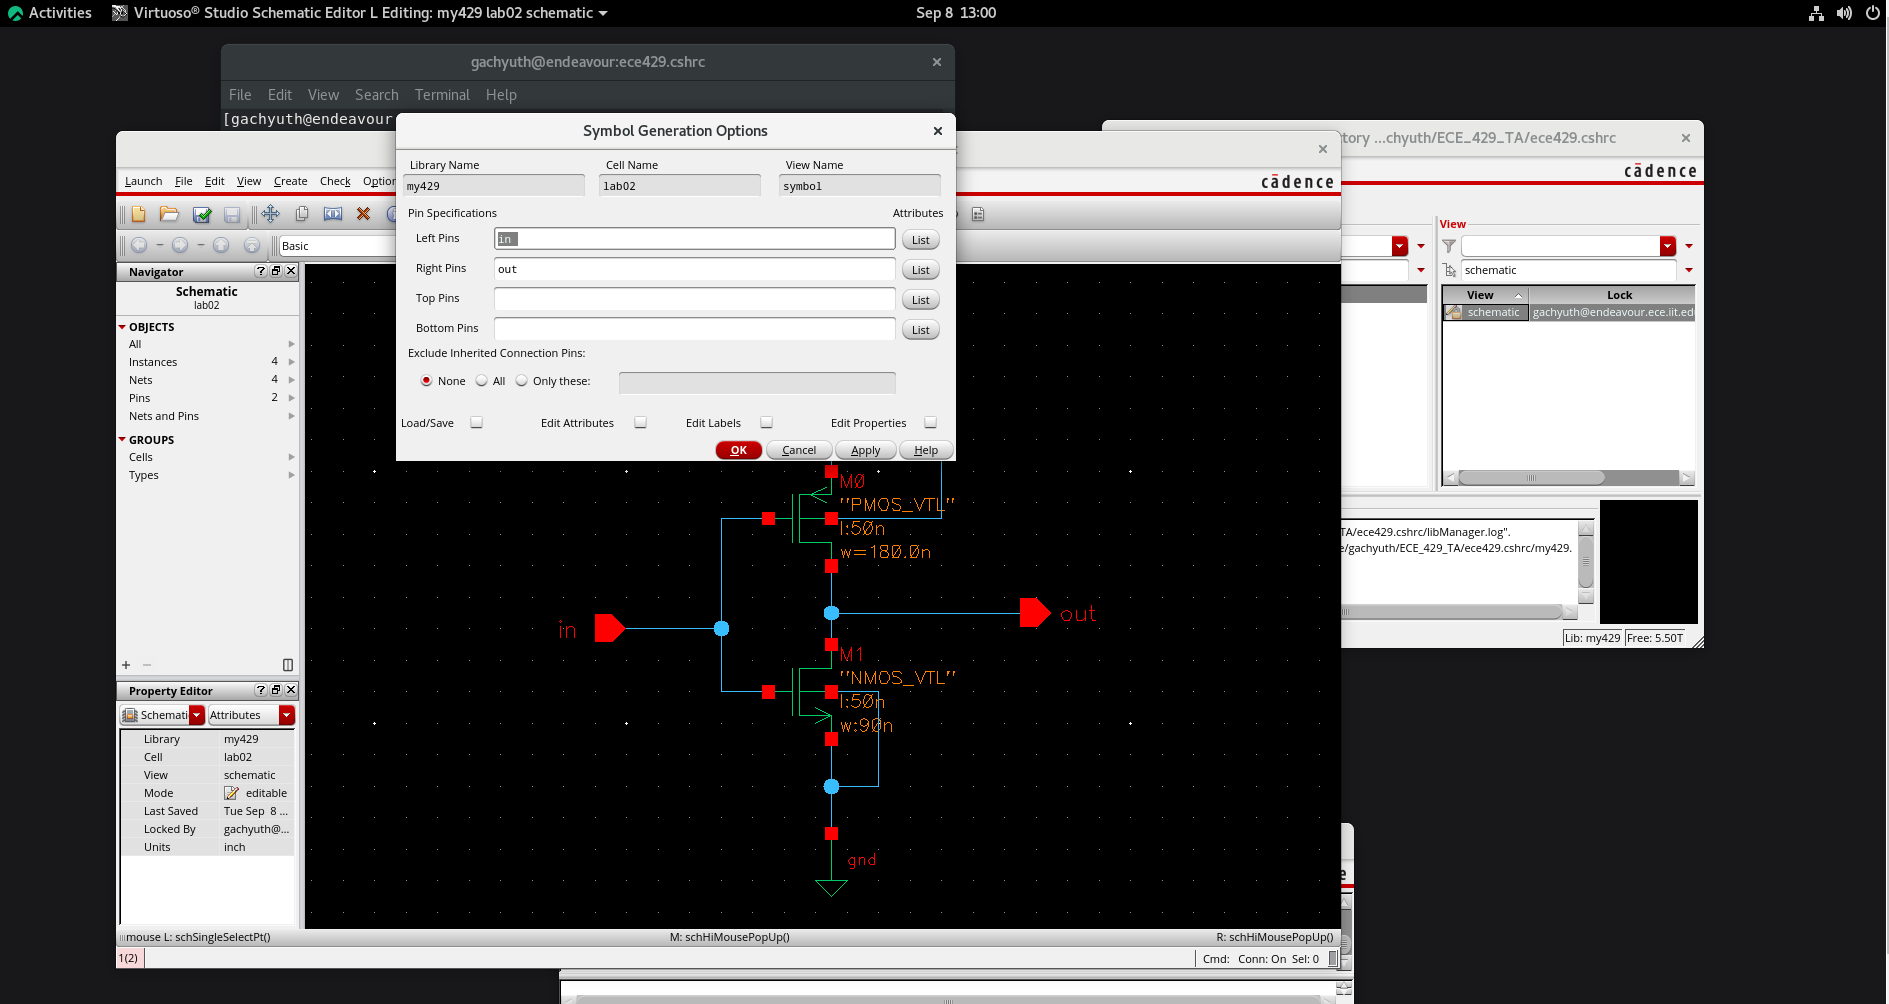This screenshot has width=1889, height=1004.
Task: Click the Save floppy disk toolbar icon
Action: 232,214
